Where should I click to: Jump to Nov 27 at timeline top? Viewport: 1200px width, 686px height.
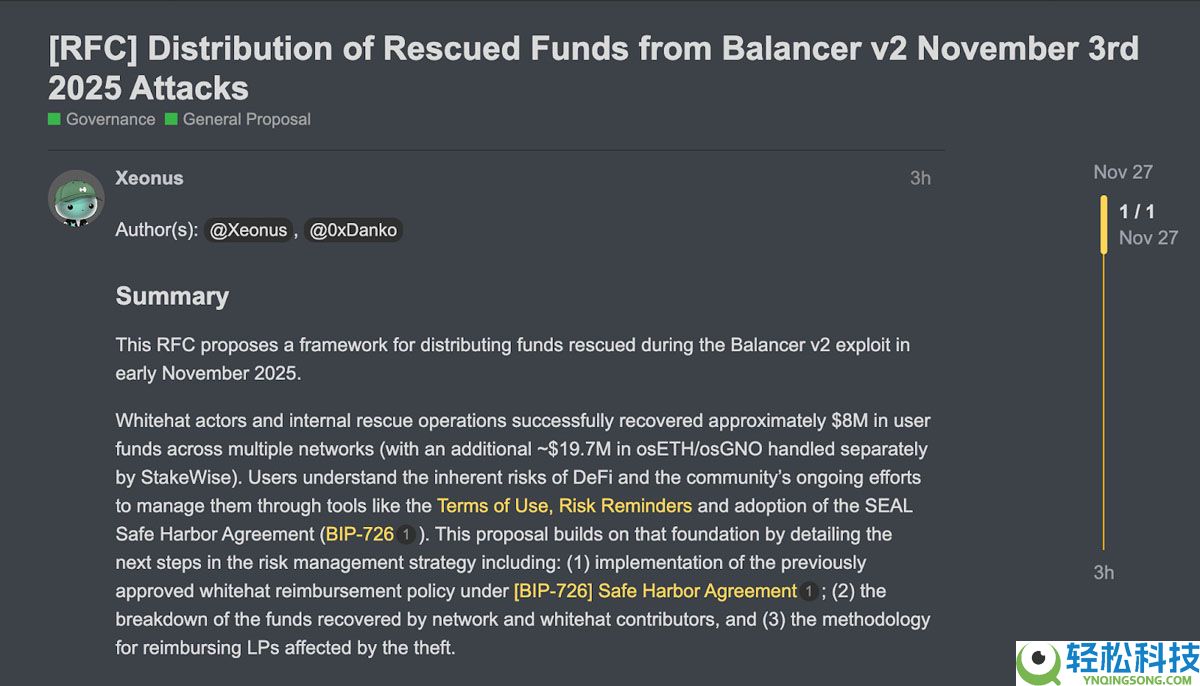(1122, 172)
